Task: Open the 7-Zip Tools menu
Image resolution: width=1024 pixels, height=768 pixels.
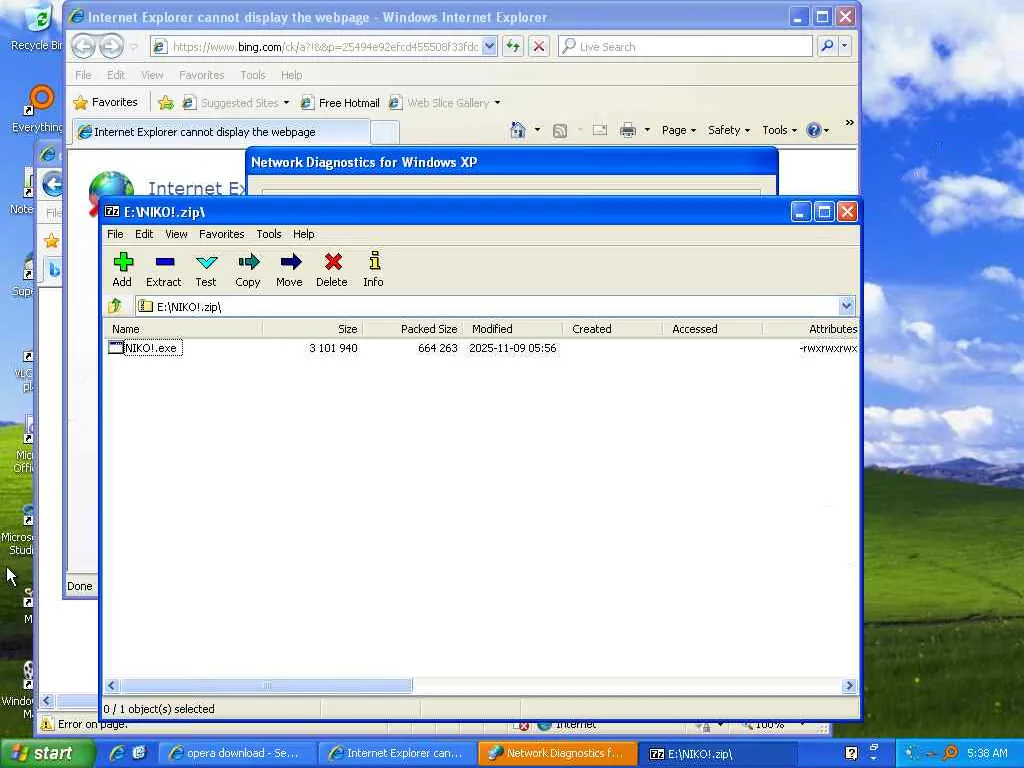Action: click(268, 234)
